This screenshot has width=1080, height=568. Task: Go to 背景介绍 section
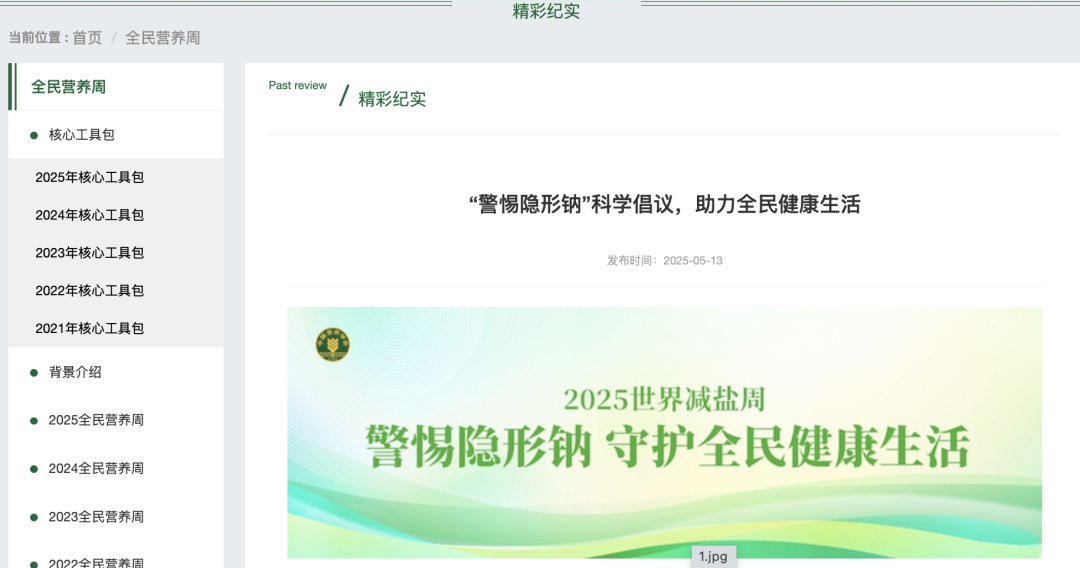75,372
